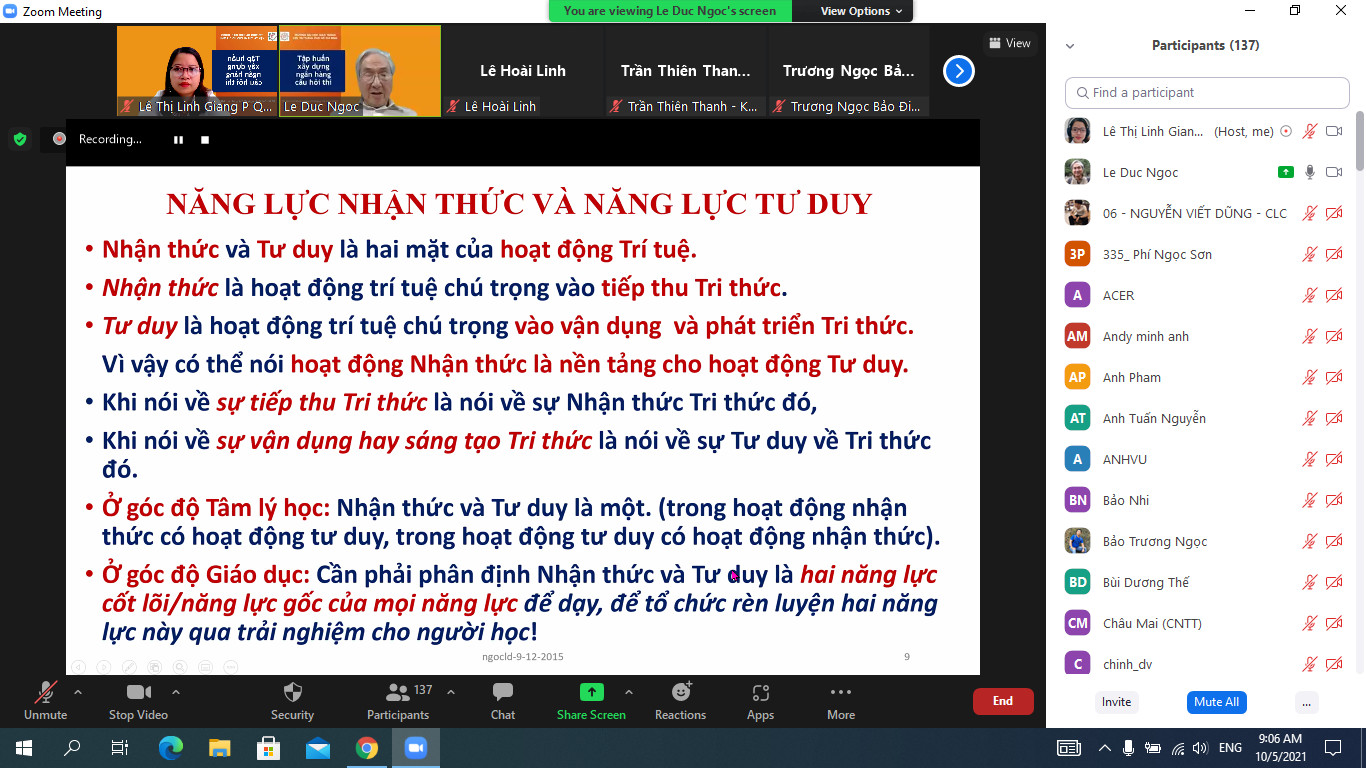Click the Find a participant search field

tap(1207, 93)
